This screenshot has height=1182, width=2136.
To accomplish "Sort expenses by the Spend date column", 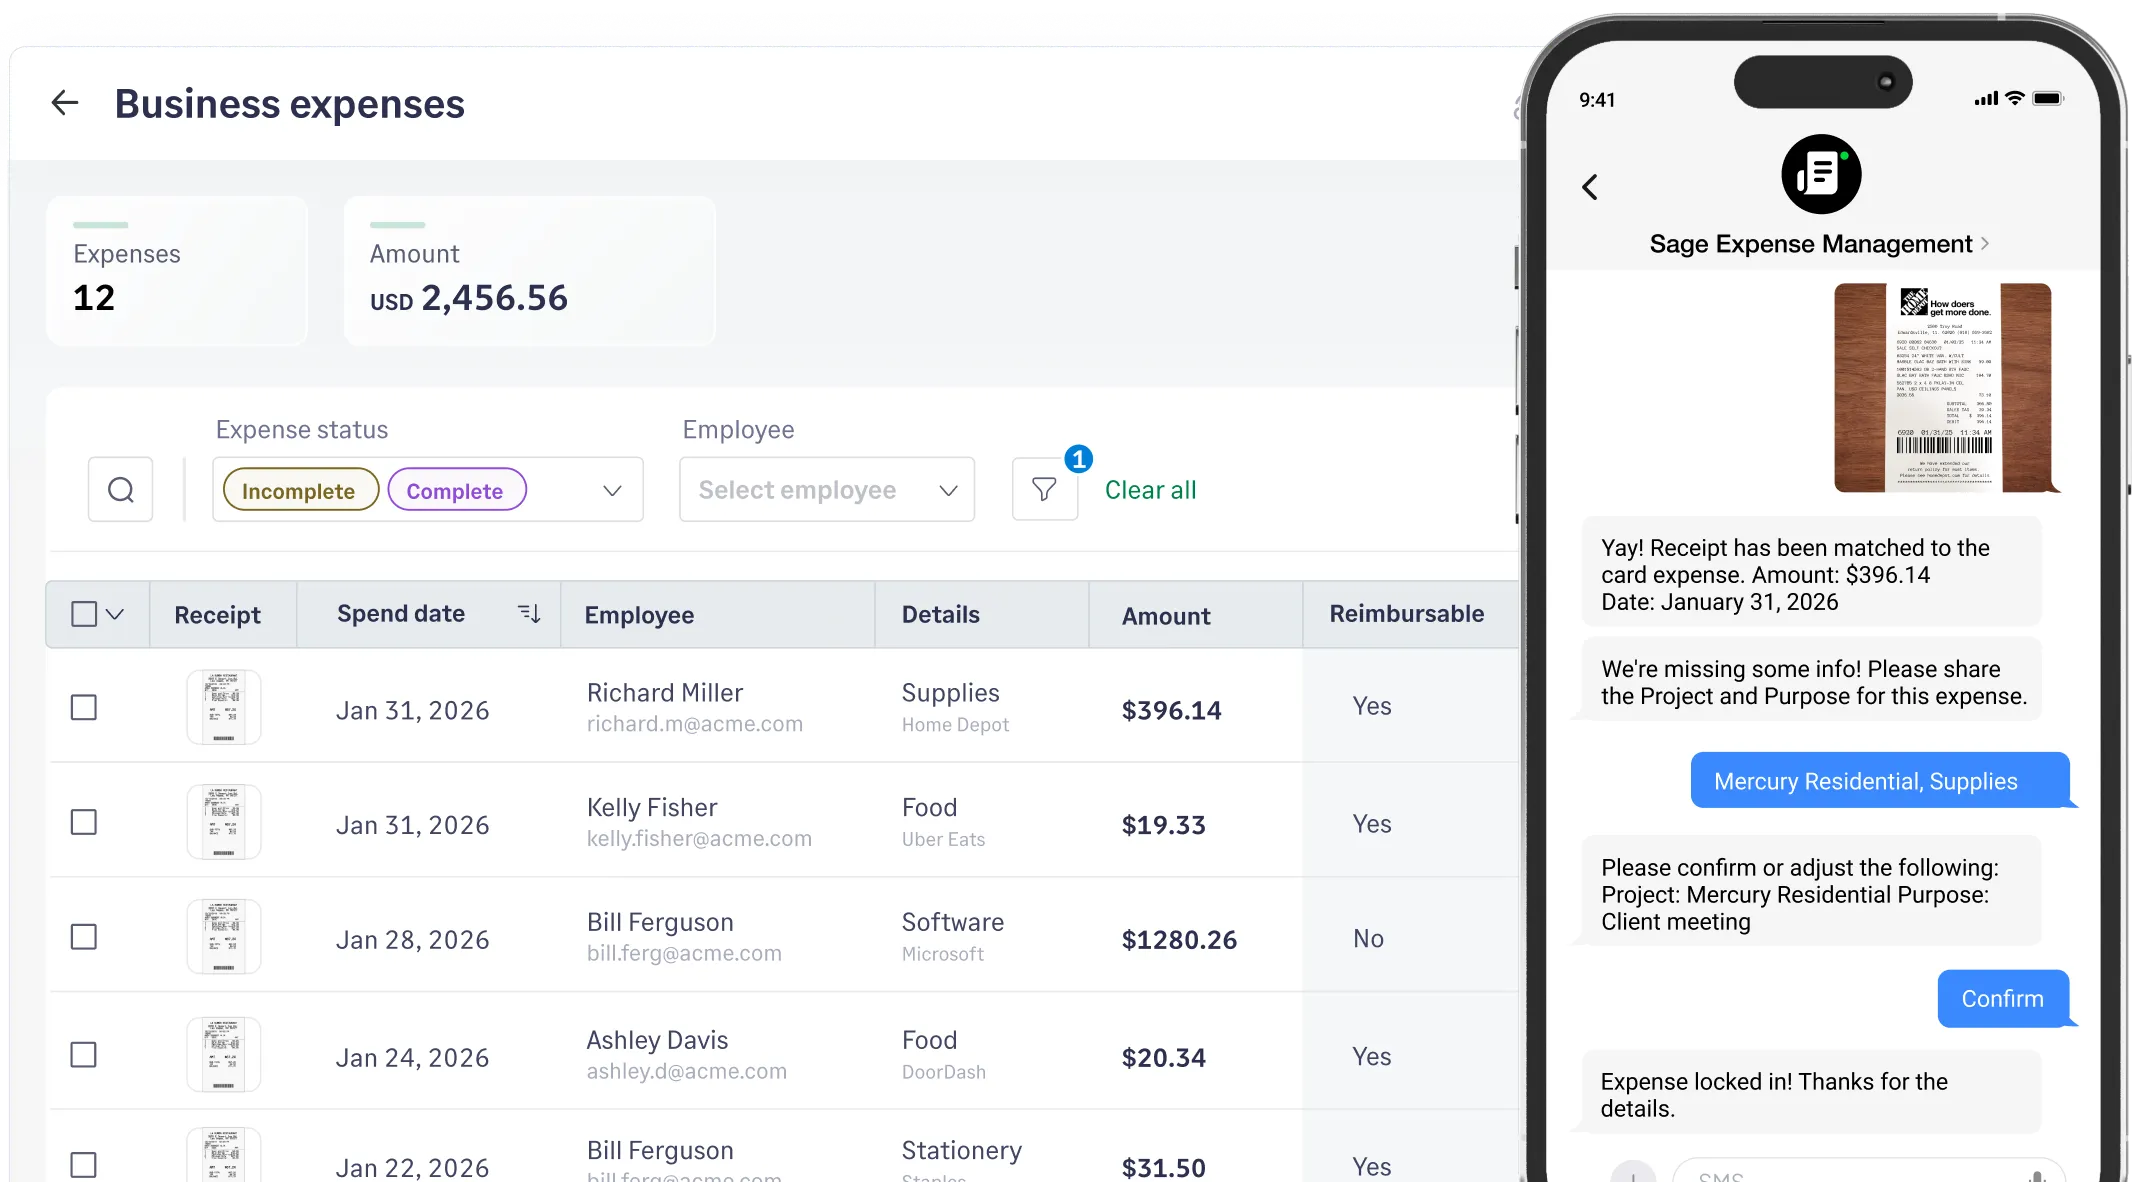I will click(528, 613).
